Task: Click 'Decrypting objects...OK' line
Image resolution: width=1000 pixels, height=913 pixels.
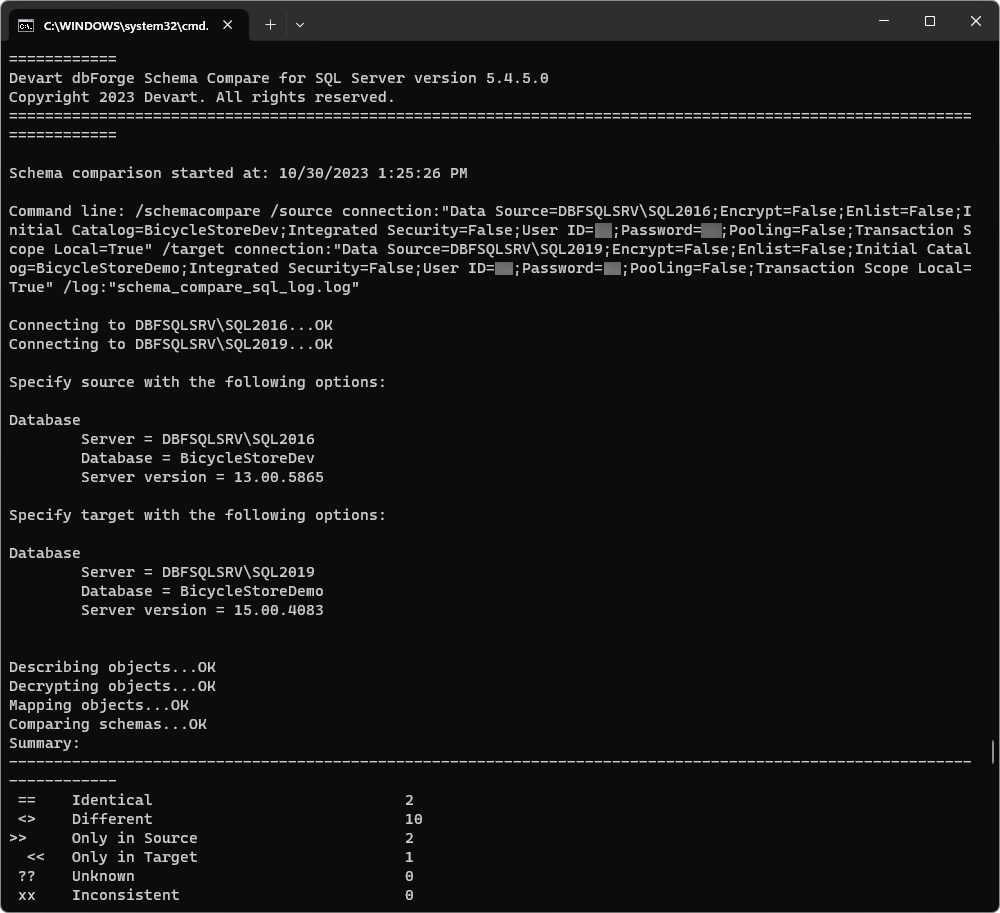Action: pos(112,686)
